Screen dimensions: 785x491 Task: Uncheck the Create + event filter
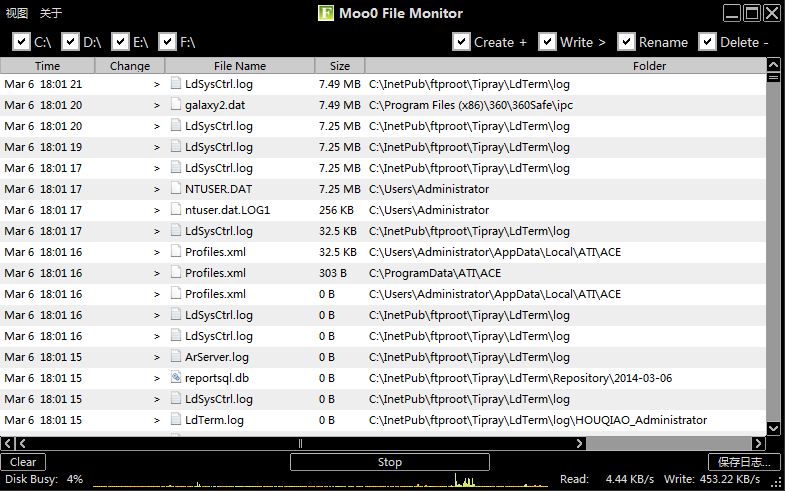pos(461,42)
